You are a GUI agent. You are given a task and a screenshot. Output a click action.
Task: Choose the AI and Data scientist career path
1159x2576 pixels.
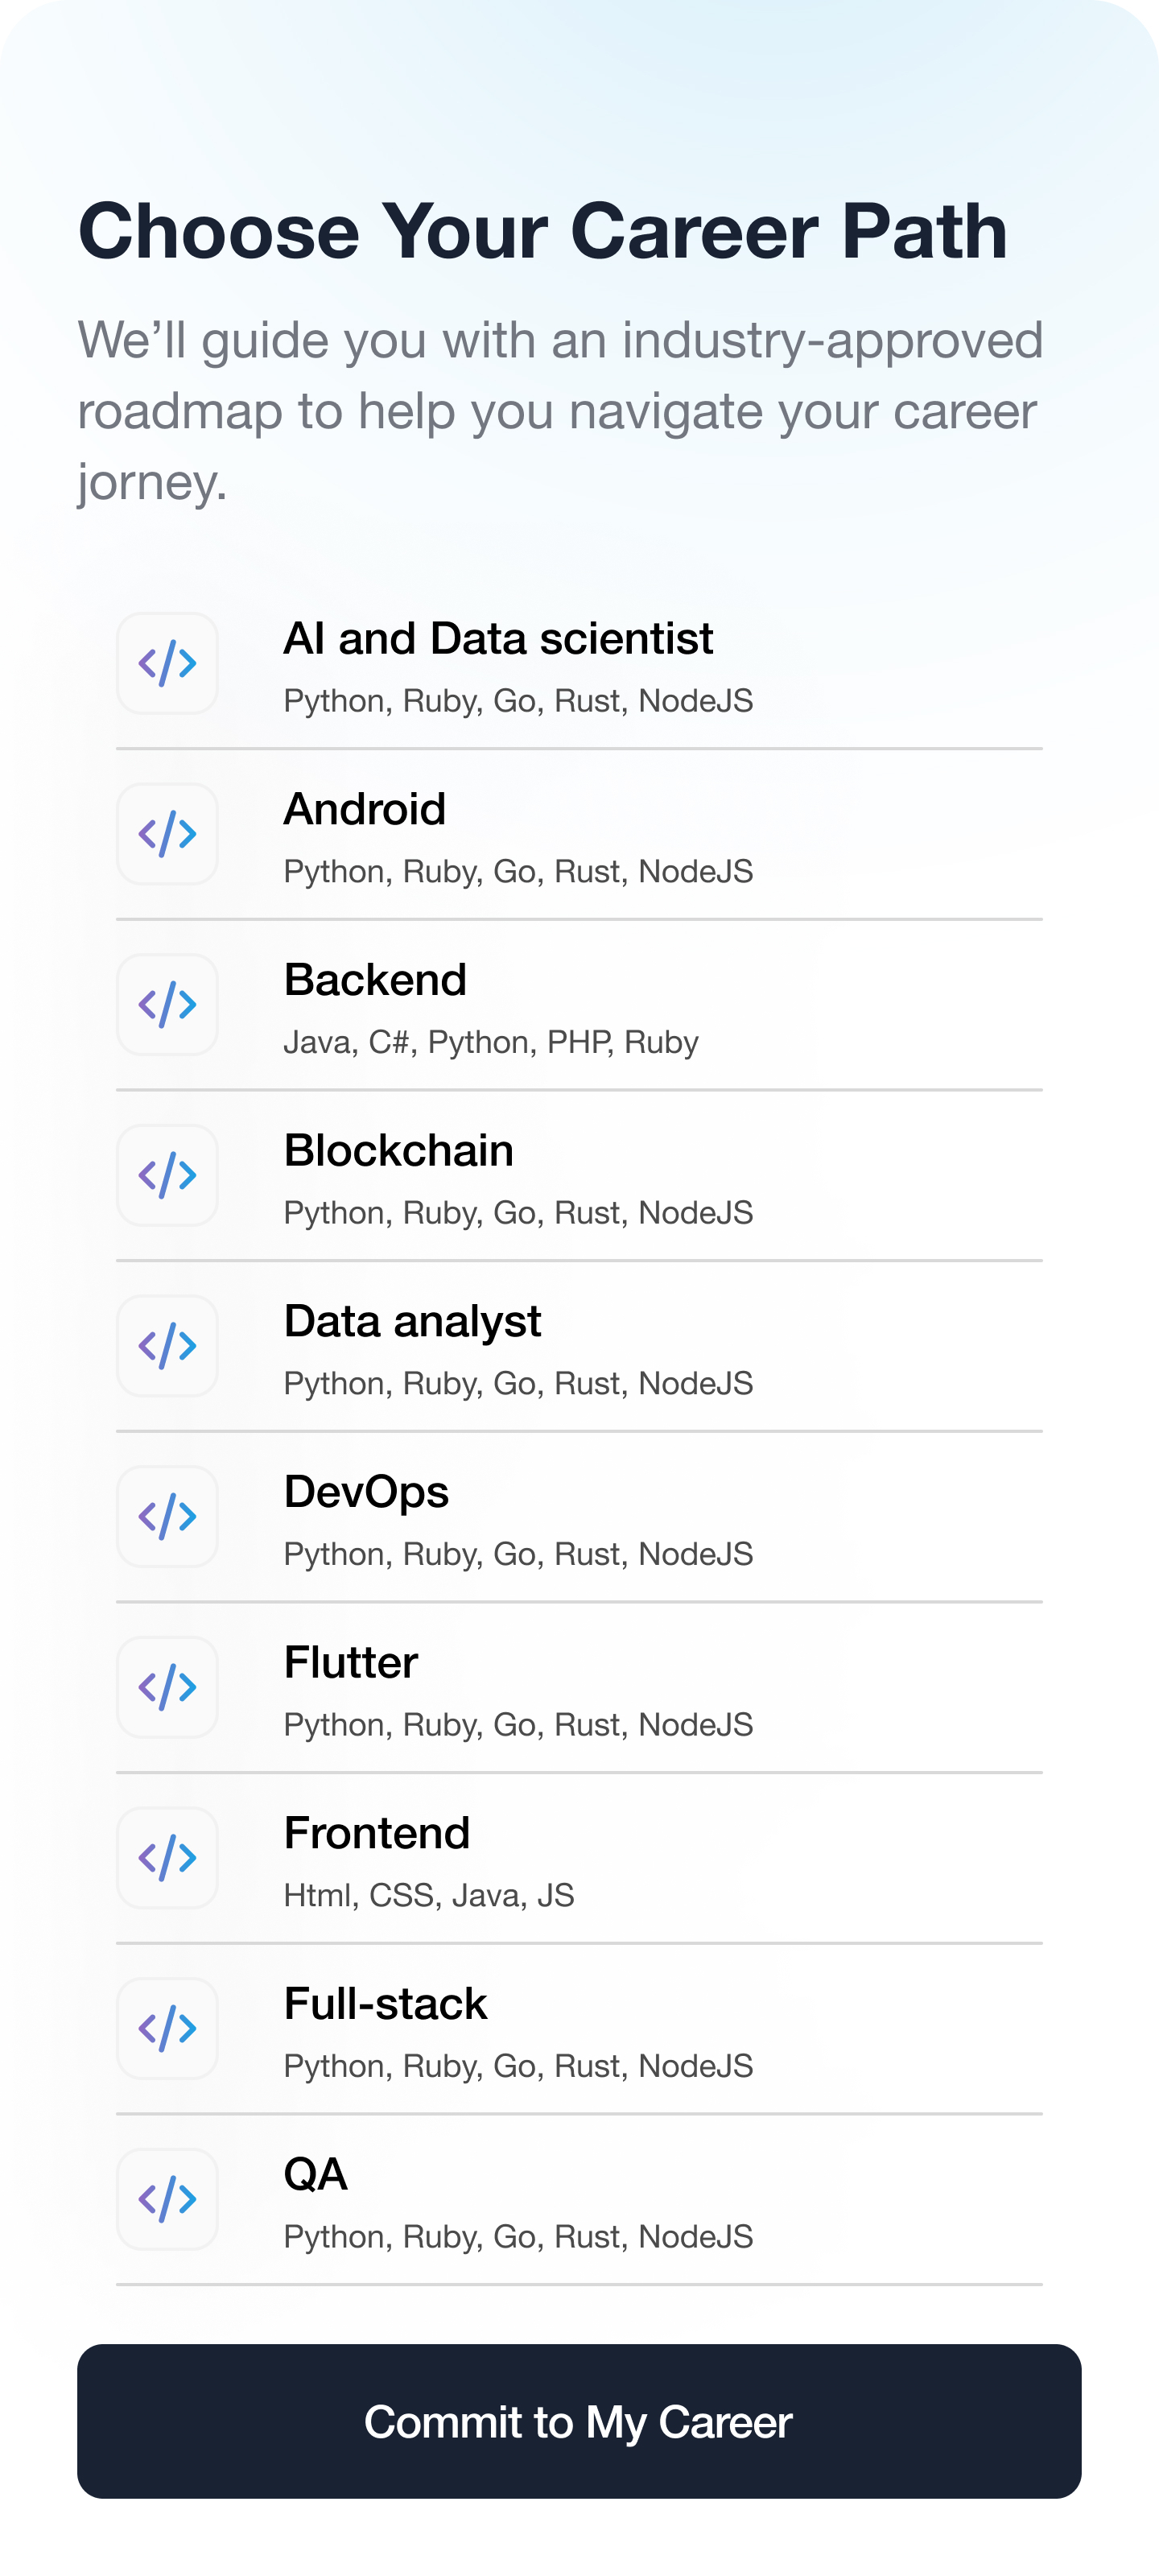pos(498,639)
